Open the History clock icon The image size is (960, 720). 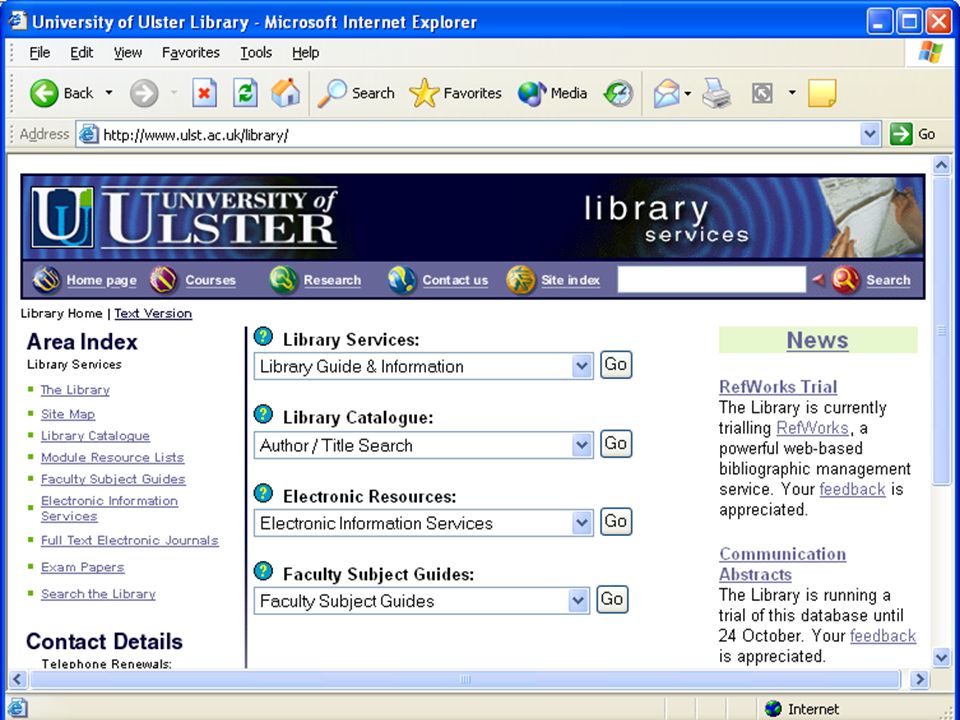[x=618, y=94]
